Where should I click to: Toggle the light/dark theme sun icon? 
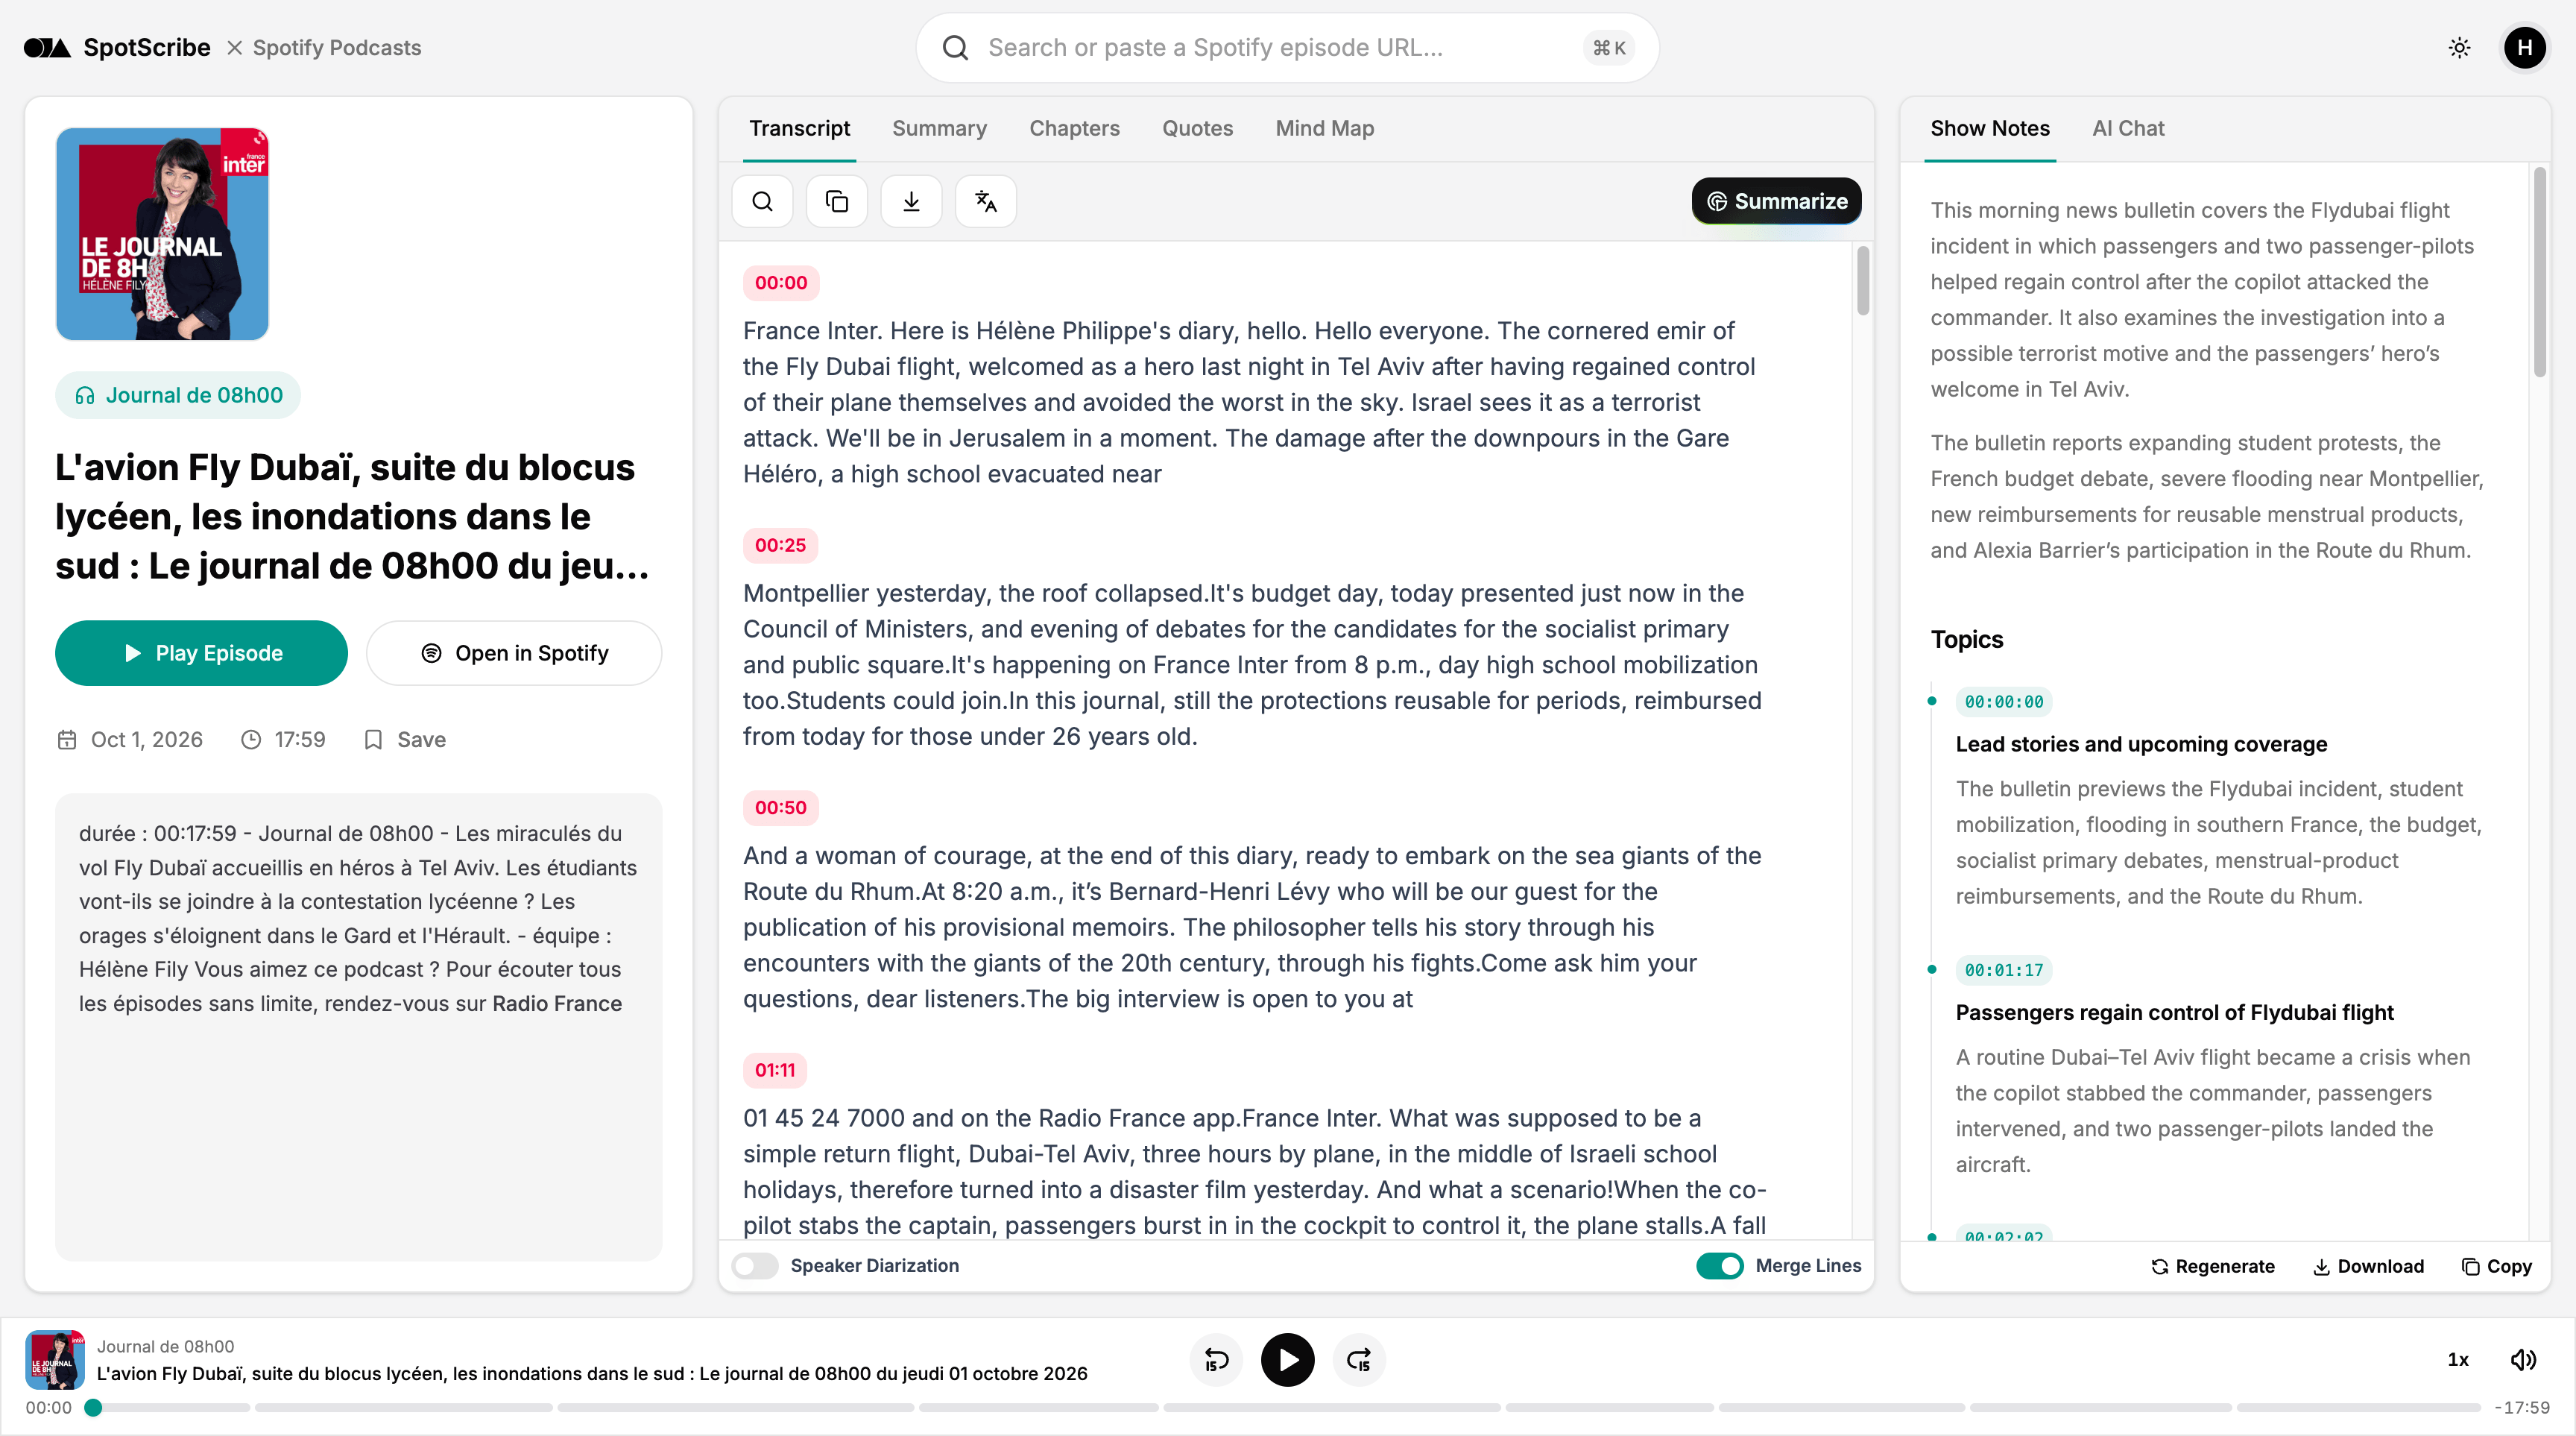click(2459, 48)
